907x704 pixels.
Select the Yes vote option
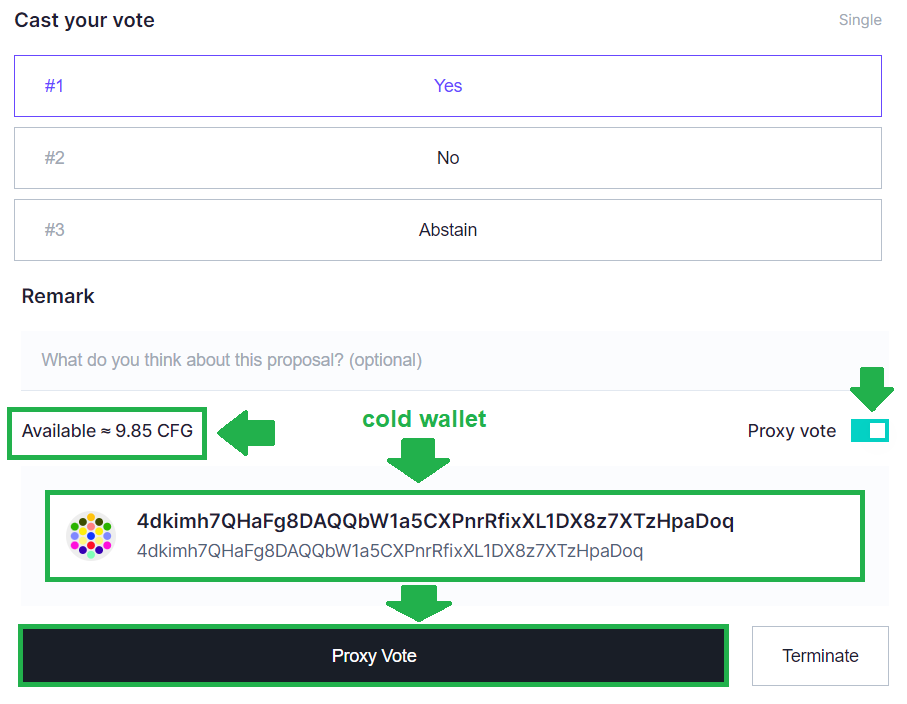coord(448,86)
